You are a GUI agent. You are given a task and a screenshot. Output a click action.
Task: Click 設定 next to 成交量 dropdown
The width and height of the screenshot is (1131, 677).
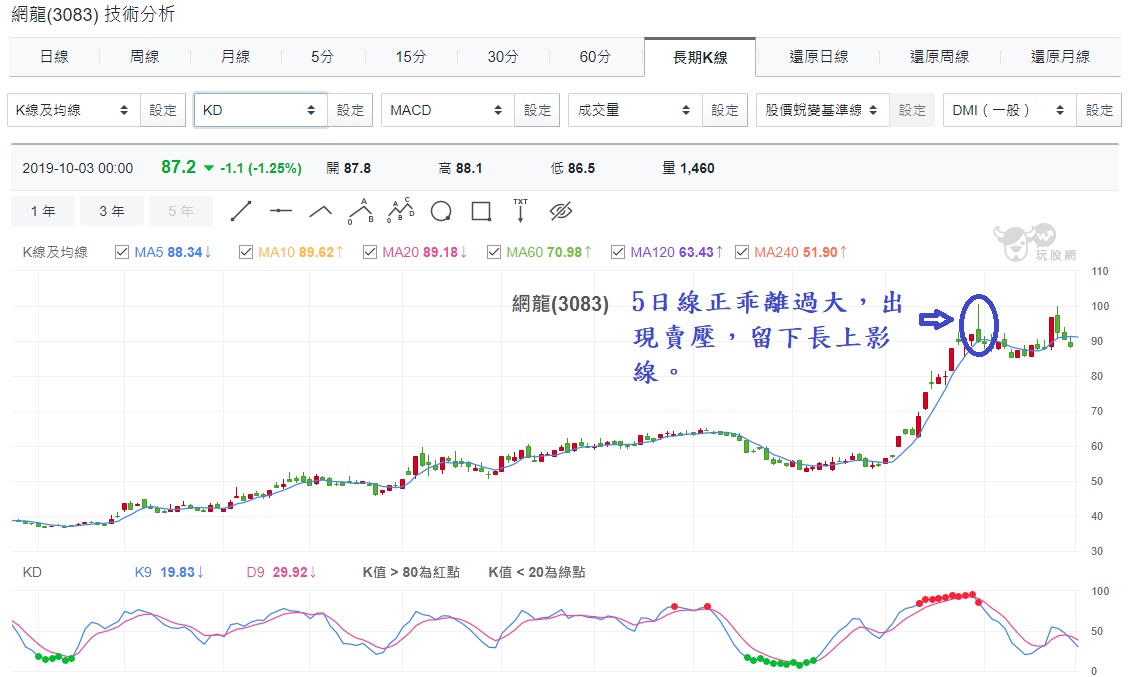[x=725, y=110]
